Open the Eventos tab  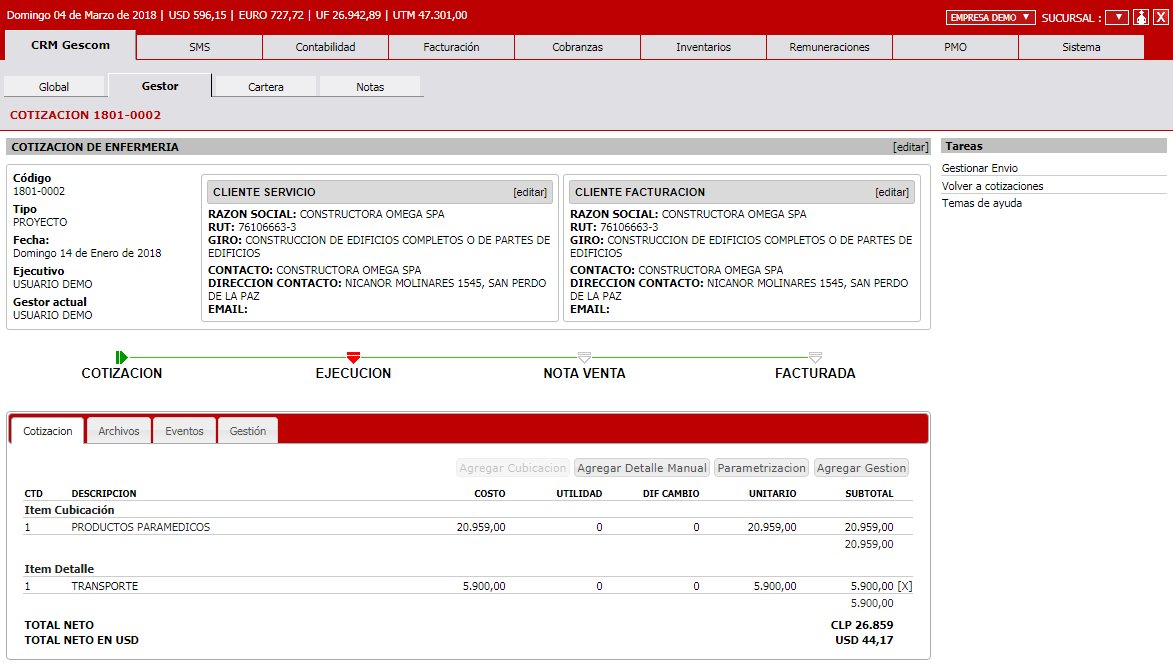pos(184,431)
